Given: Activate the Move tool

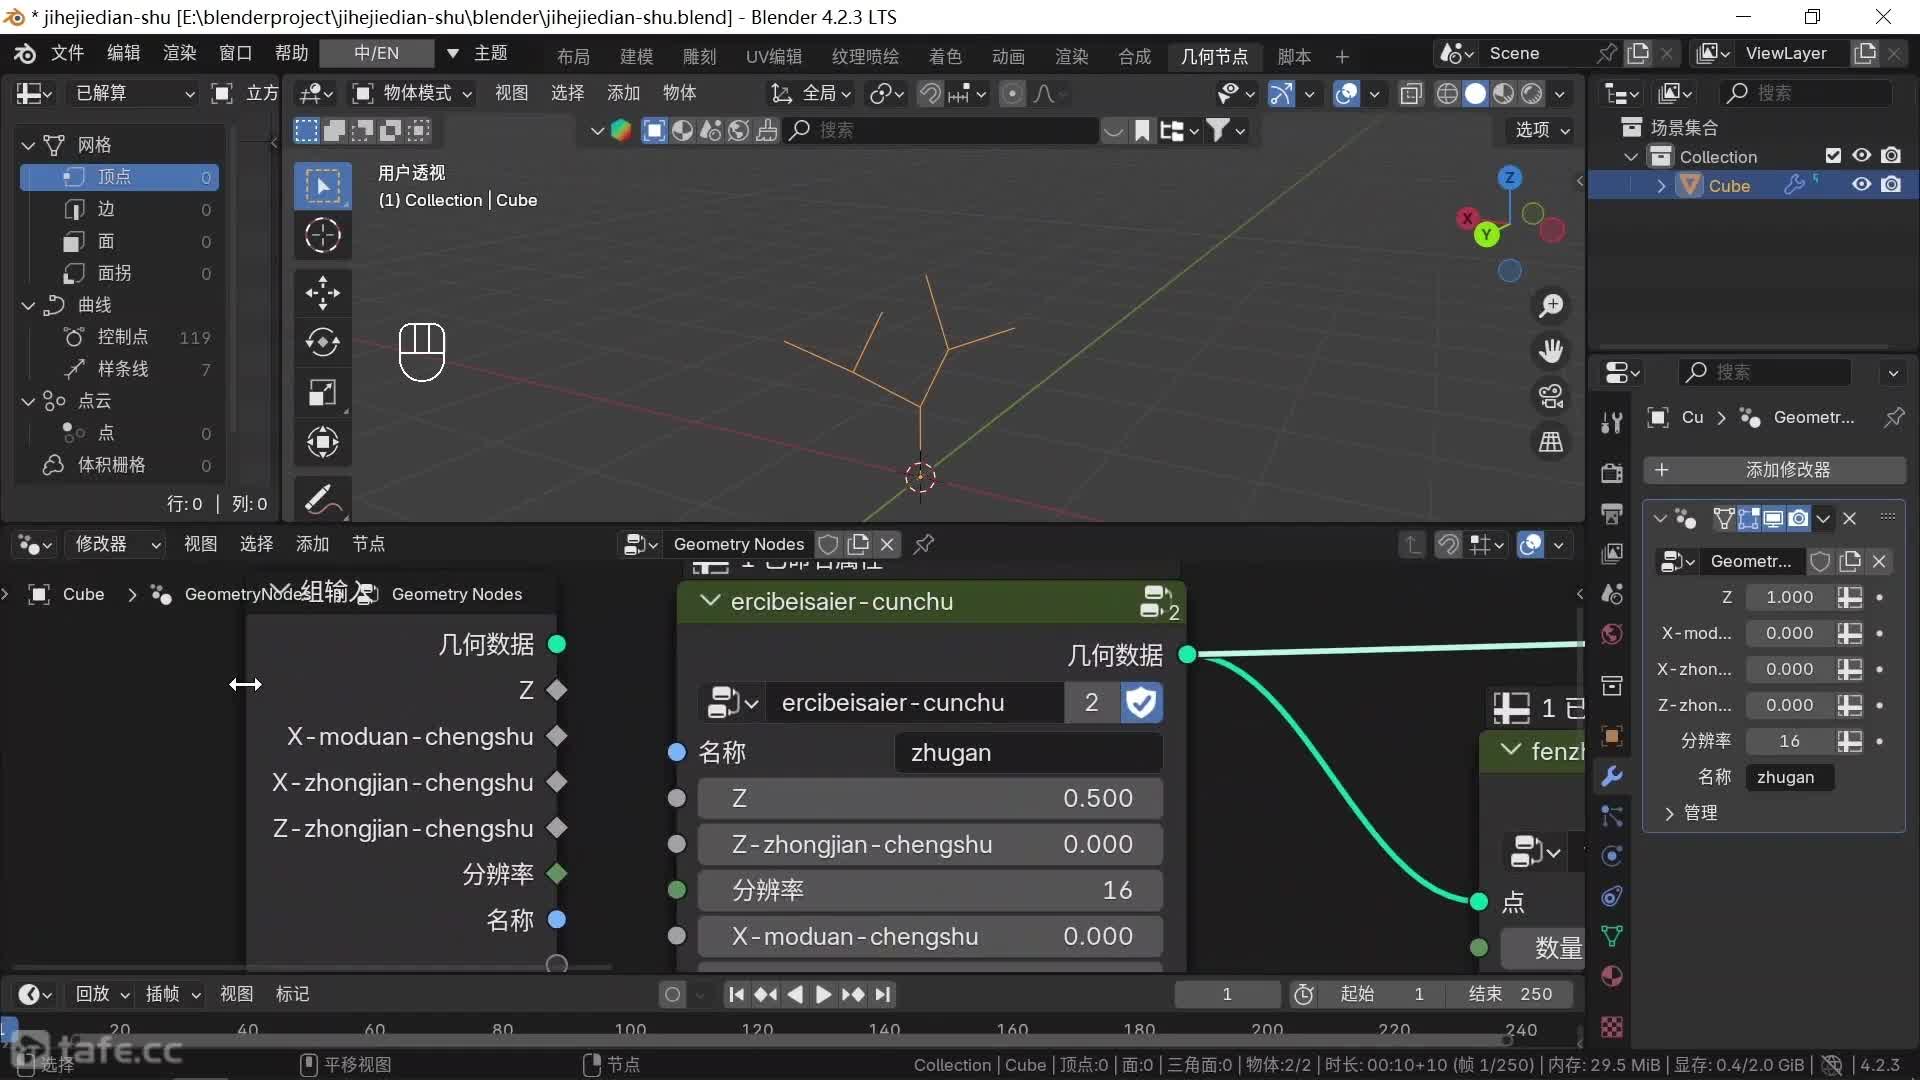Looking at the screenshot, I should [322, 293].
